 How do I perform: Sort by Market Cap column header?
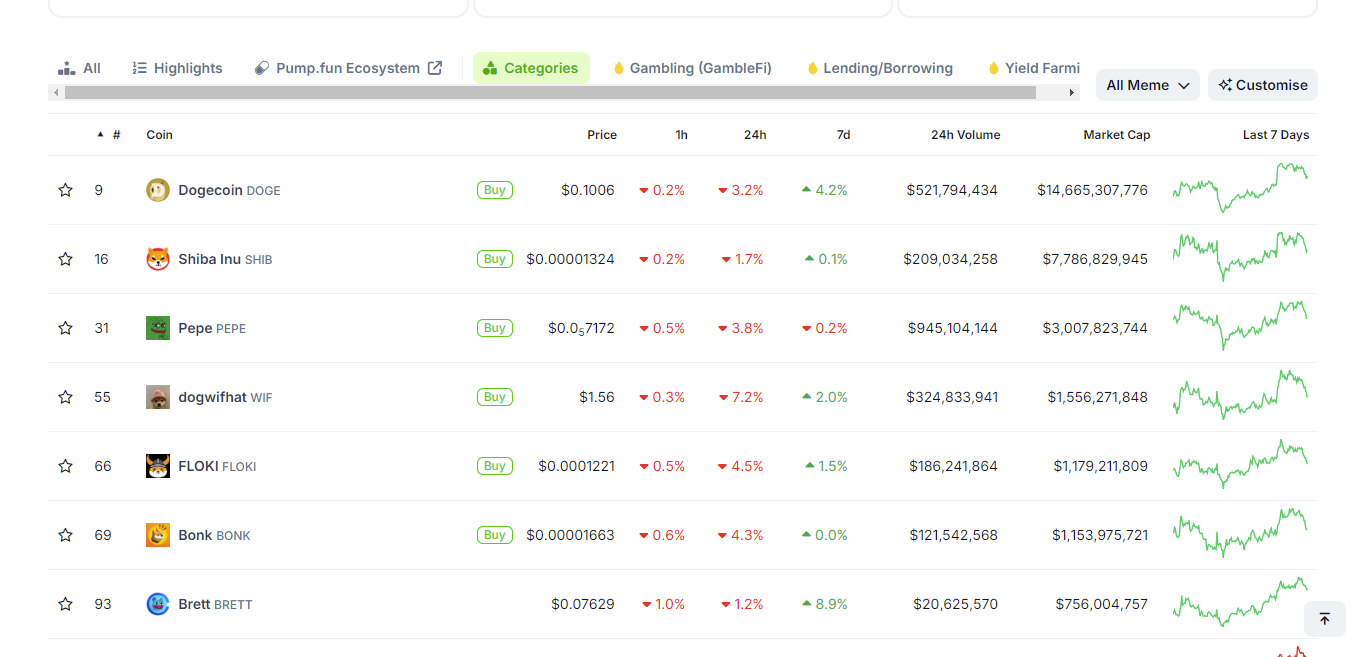(1117, 134)
